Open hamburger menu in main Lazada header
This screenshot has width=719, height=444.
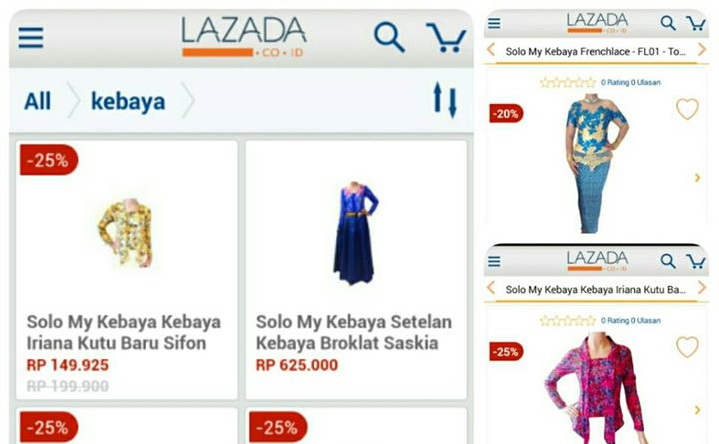[x=31, y=38]
